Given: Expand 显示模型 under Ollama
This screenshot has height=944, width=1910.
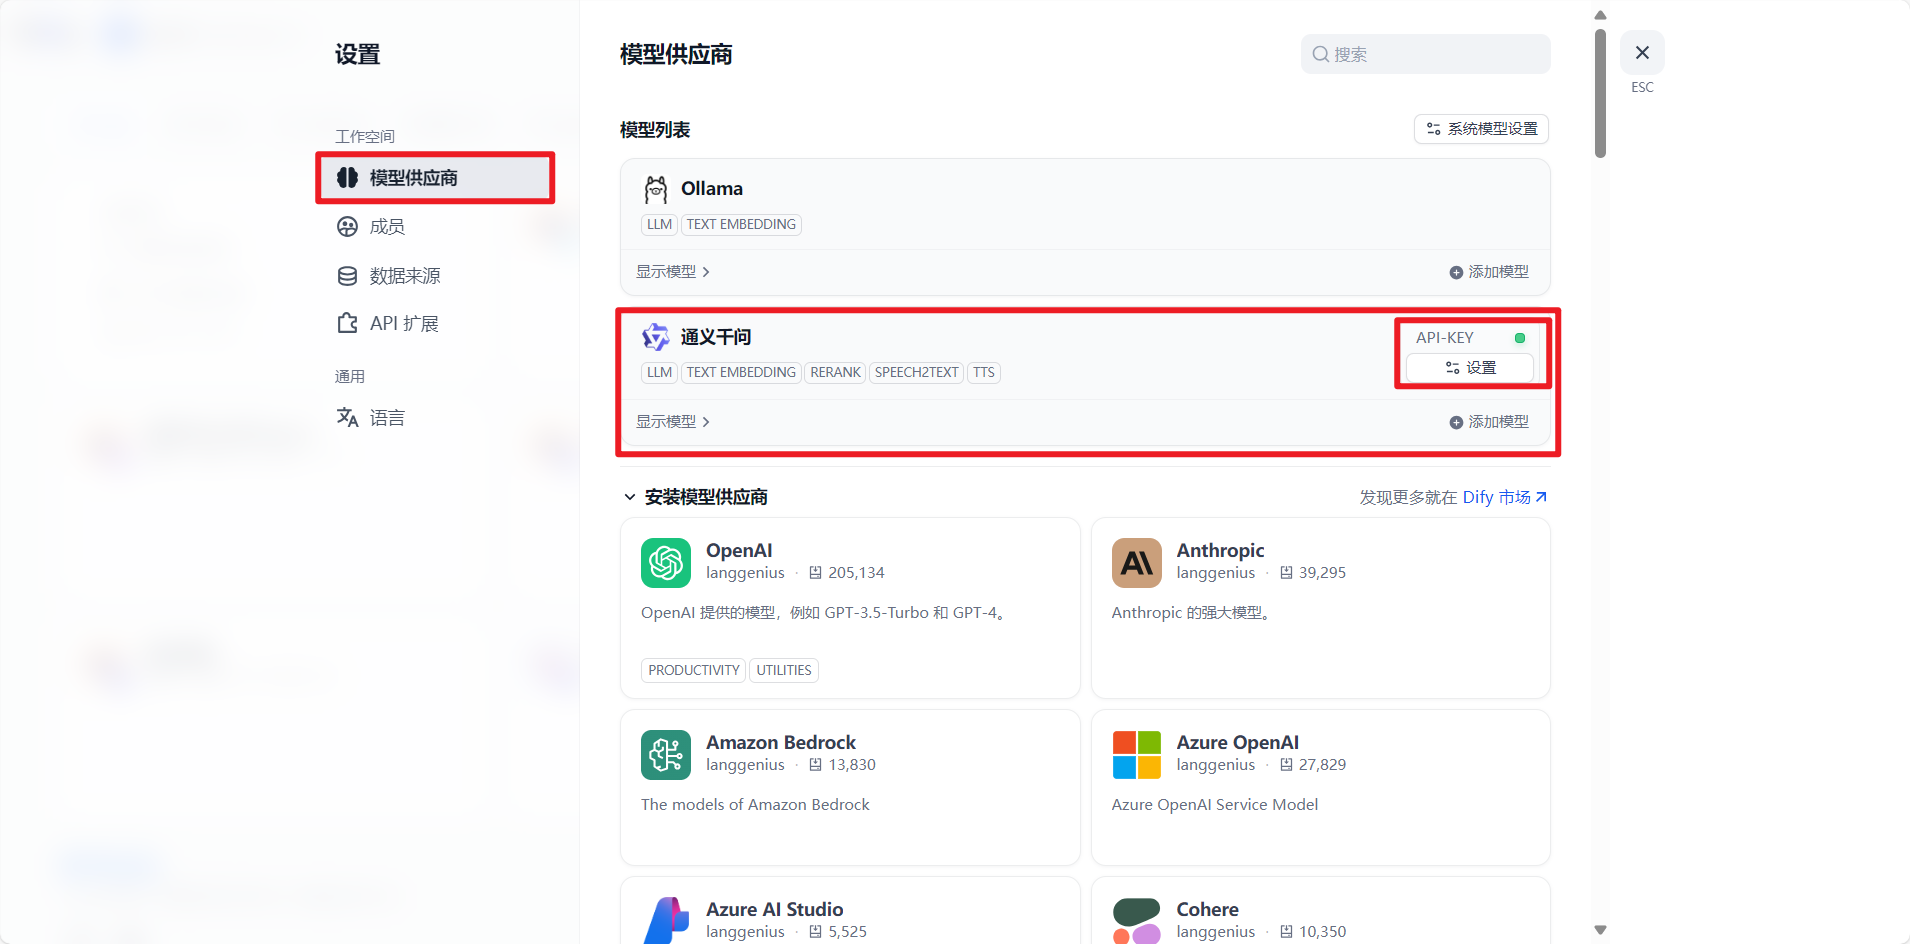Looking at the screenshot, I should 673,272.
